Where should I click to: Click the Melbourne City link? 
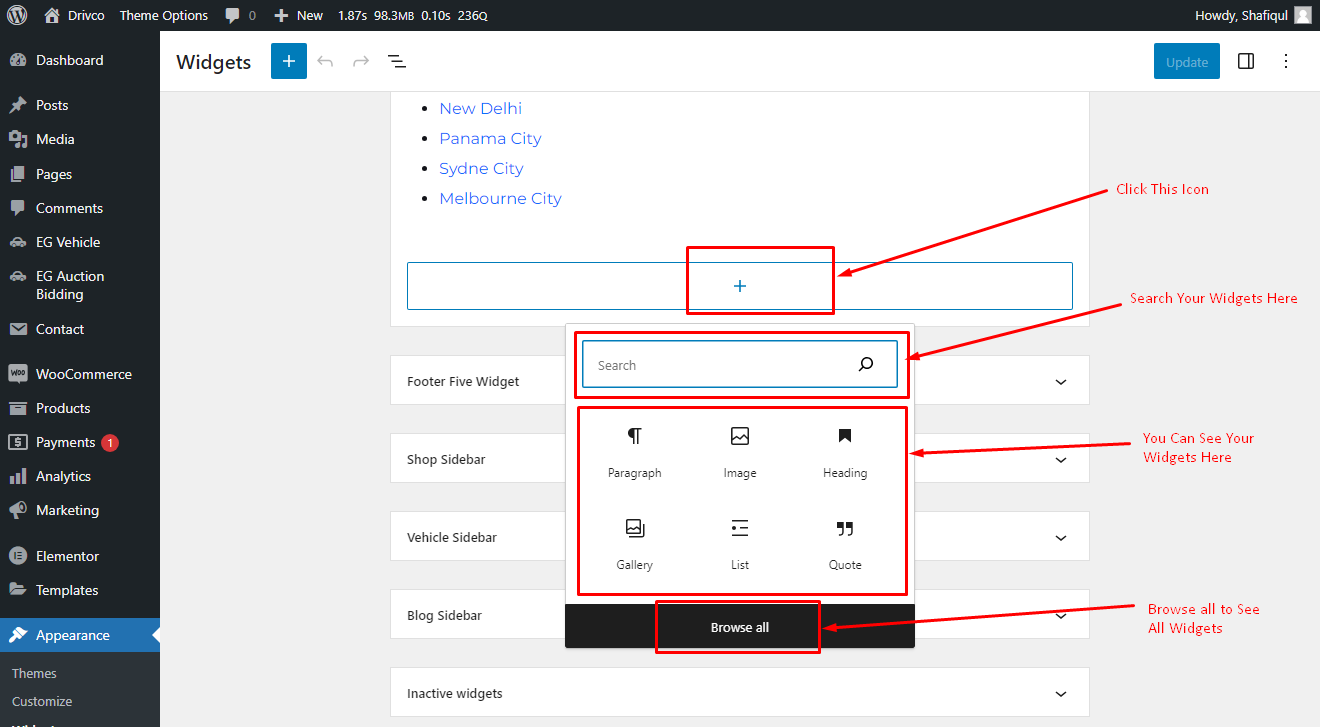[x=500, y=198]
